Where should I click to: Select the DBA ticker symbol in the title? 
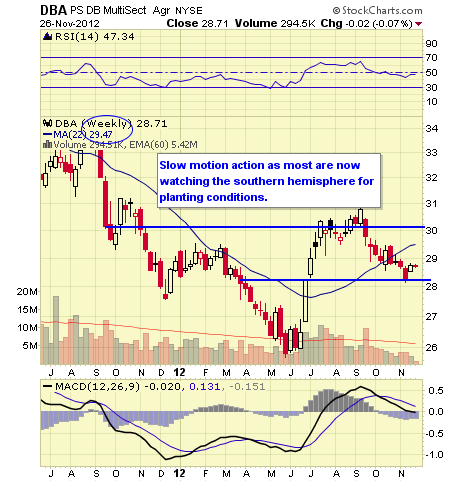53,10
